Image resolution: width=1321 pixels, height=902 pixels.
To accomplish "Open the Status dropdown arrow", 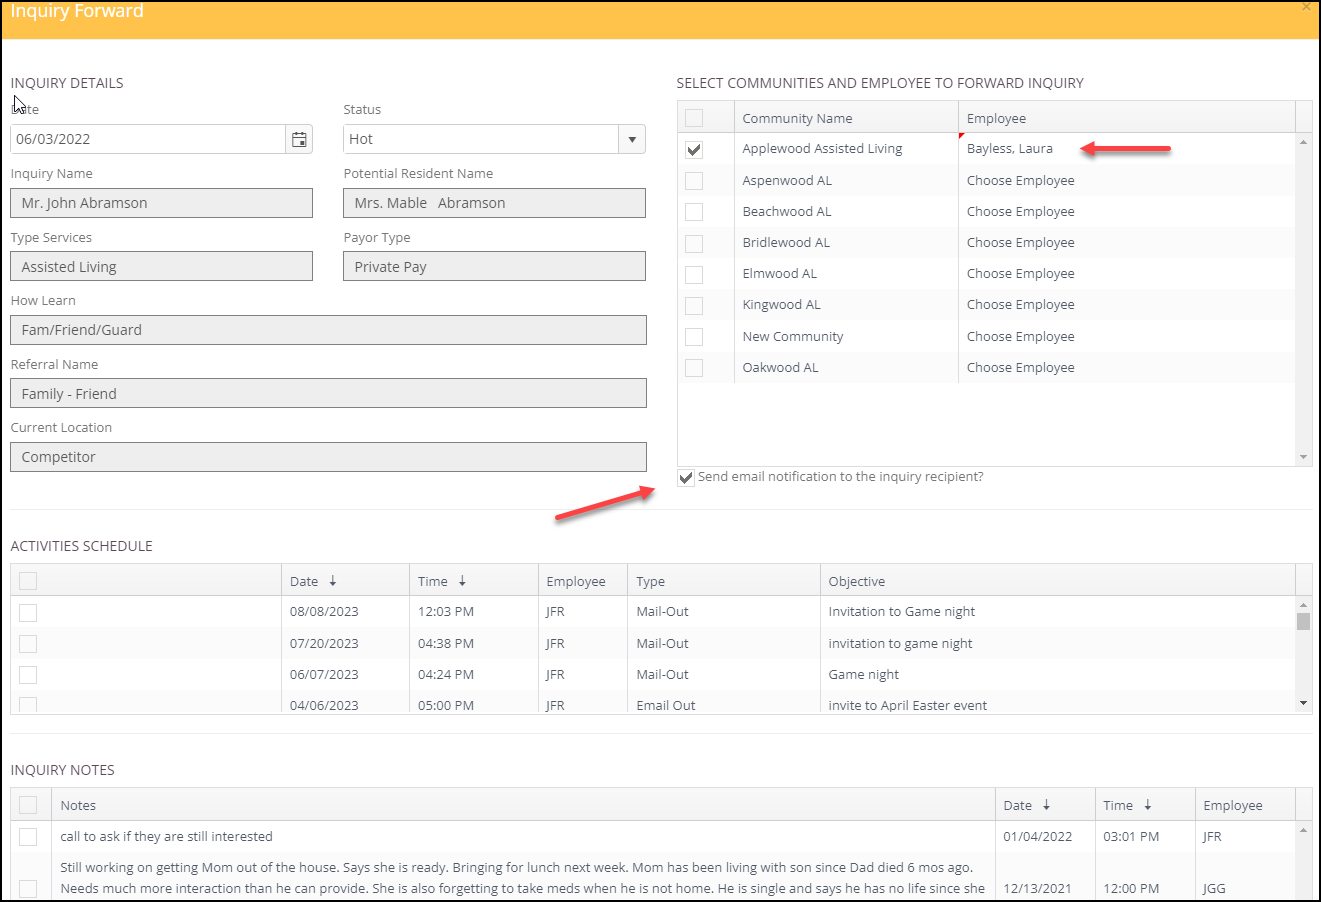I will [632, 139].
